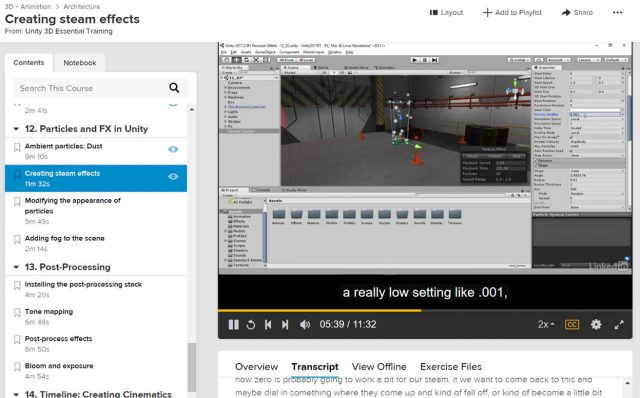Toggle closed captions CC button
This screenshot has height=398, width=640.
point(572,325)
